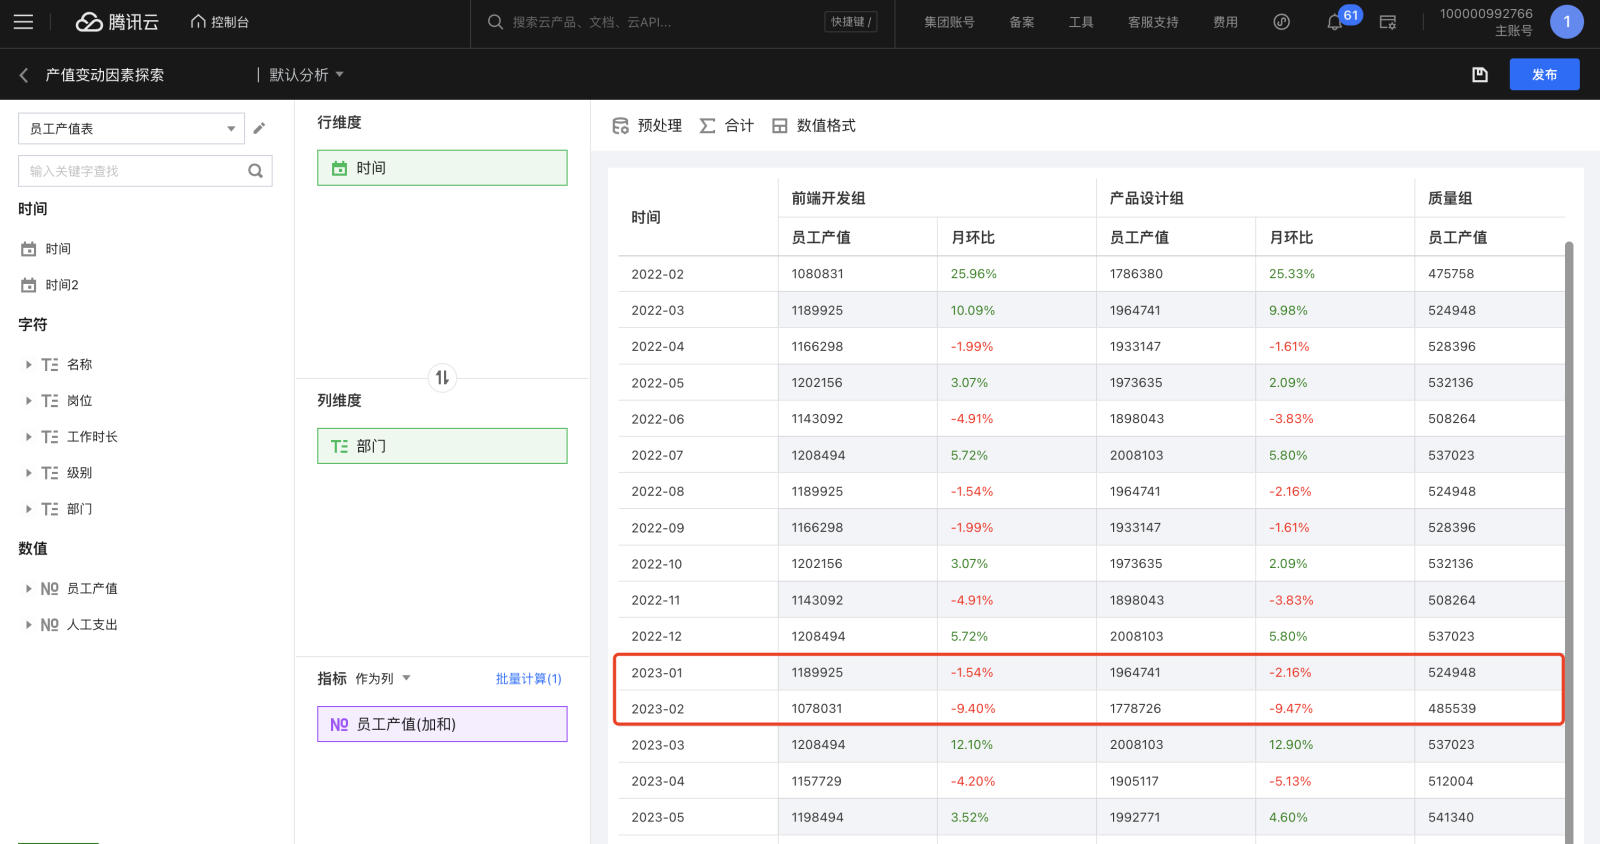Open the 预处理 preprocessing tool
Viewport: 1600px width, 844px height.
(x=647, y=126)
